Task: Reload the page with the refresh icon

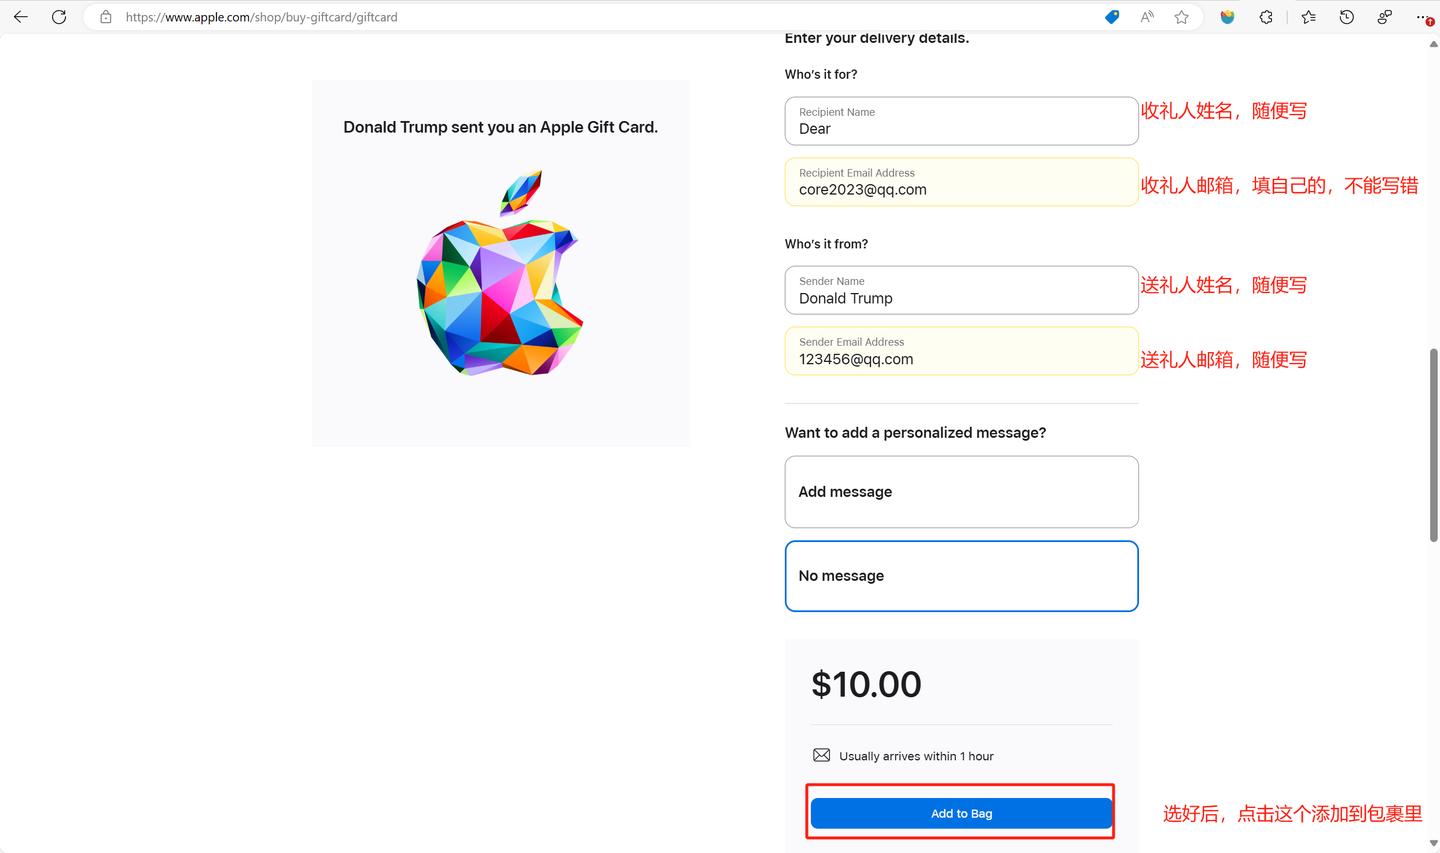Action: click(59, 17)
